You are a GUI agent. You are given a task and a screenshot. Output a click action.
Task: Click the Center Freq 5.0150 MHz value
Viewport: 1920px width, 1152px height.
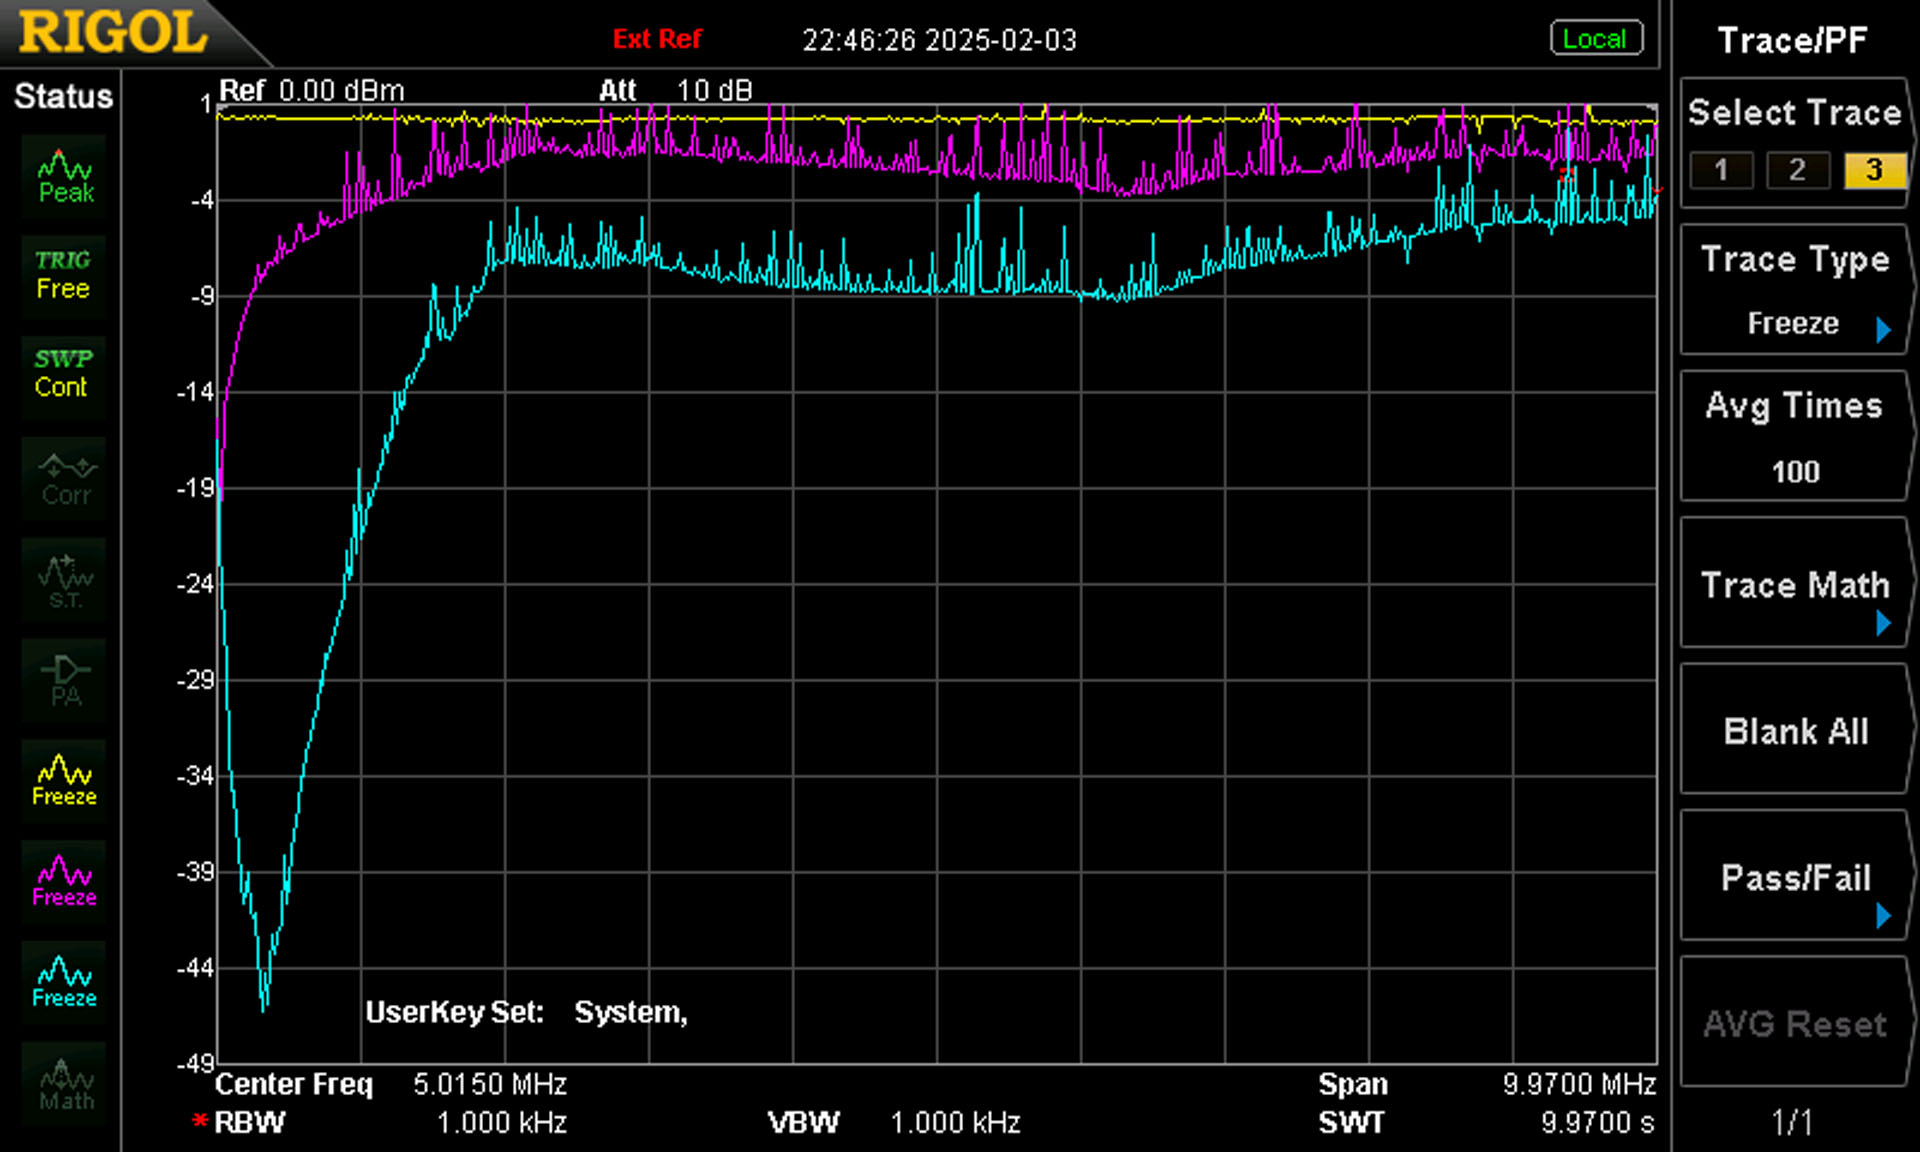490,1084
